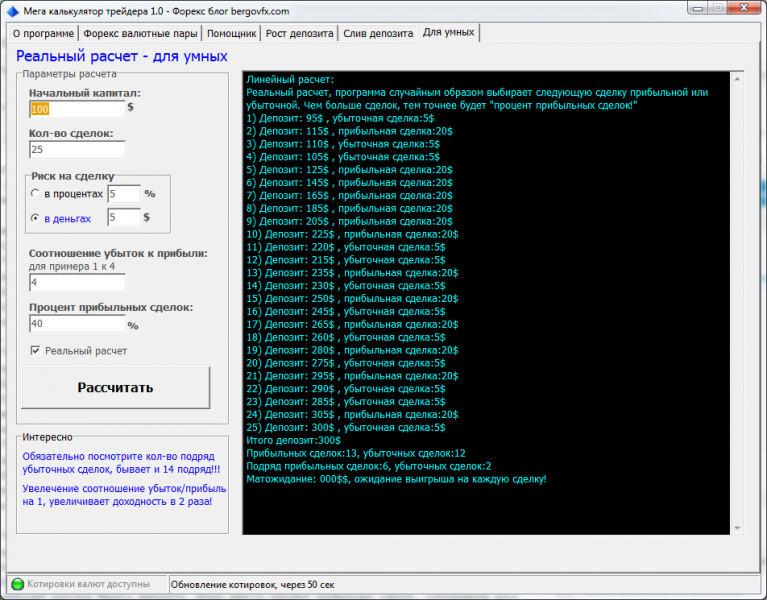The width and height of the screenshot is (767, 600).
Task: Click the scroll down arrow of results
Action: pyautogui.click(x=737, y=528)
